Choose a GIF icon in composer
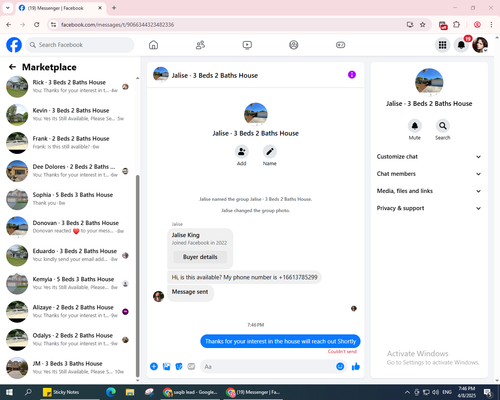Screen dimensions: 500x400 pos(191,367)
